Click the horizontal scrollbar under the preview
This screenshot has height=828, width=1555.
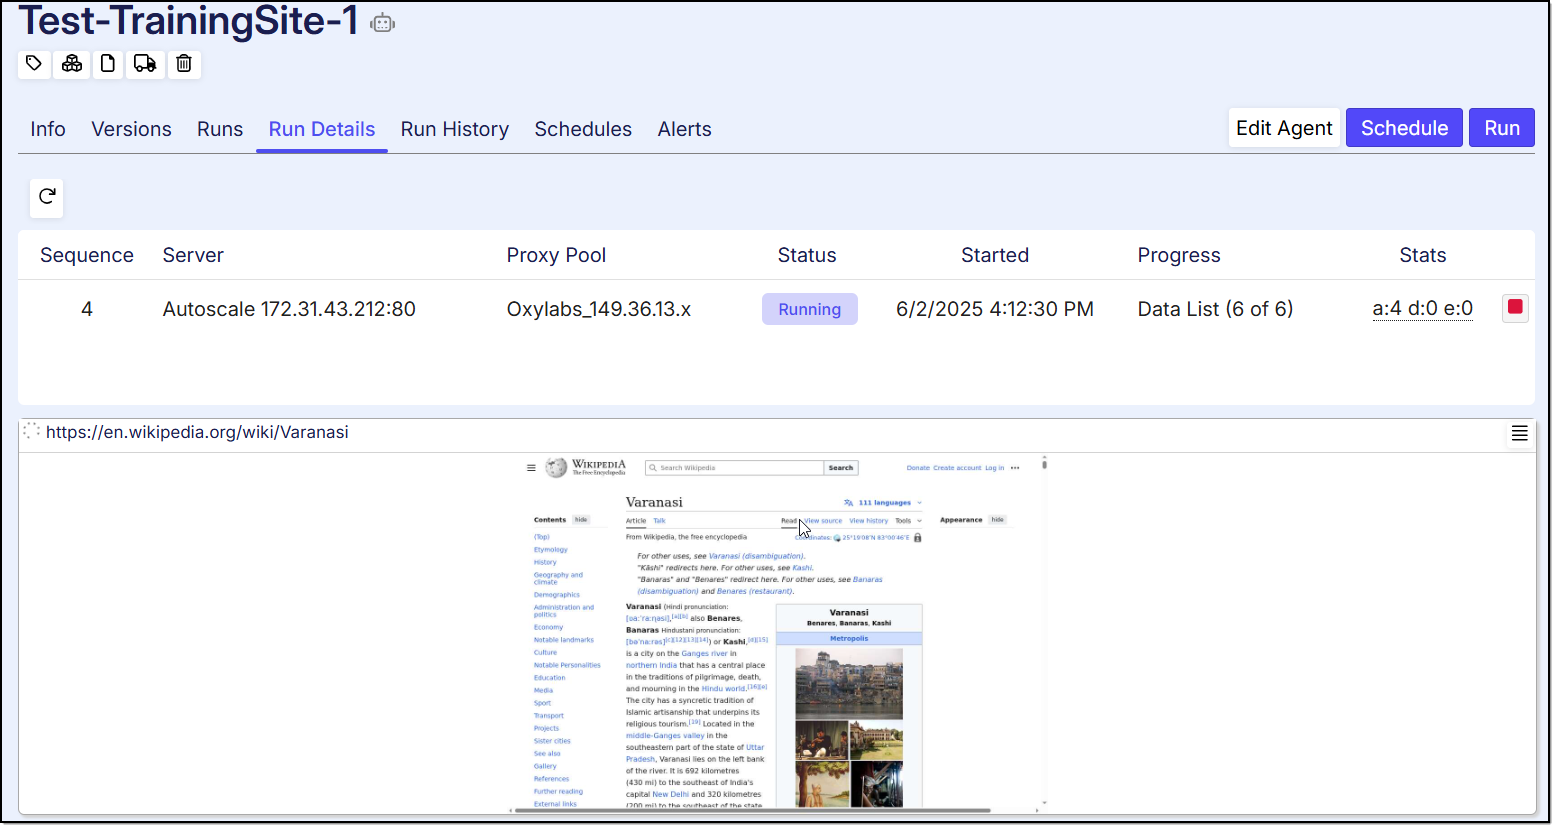(x=750, y=811)
